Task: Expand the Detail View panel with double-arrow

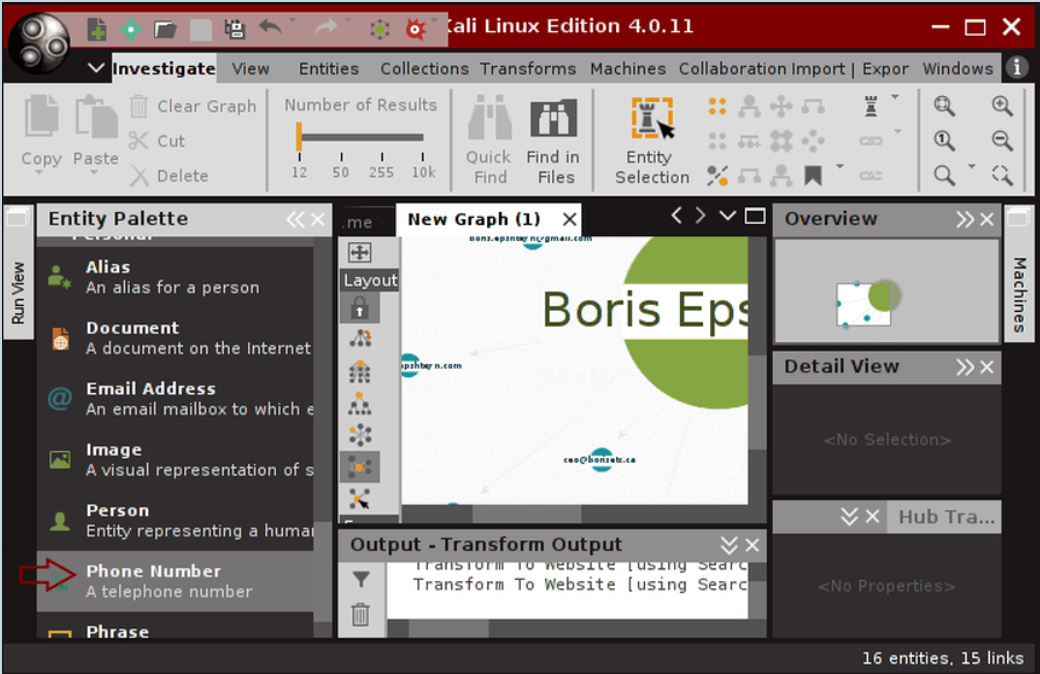Action: (964, 367)
